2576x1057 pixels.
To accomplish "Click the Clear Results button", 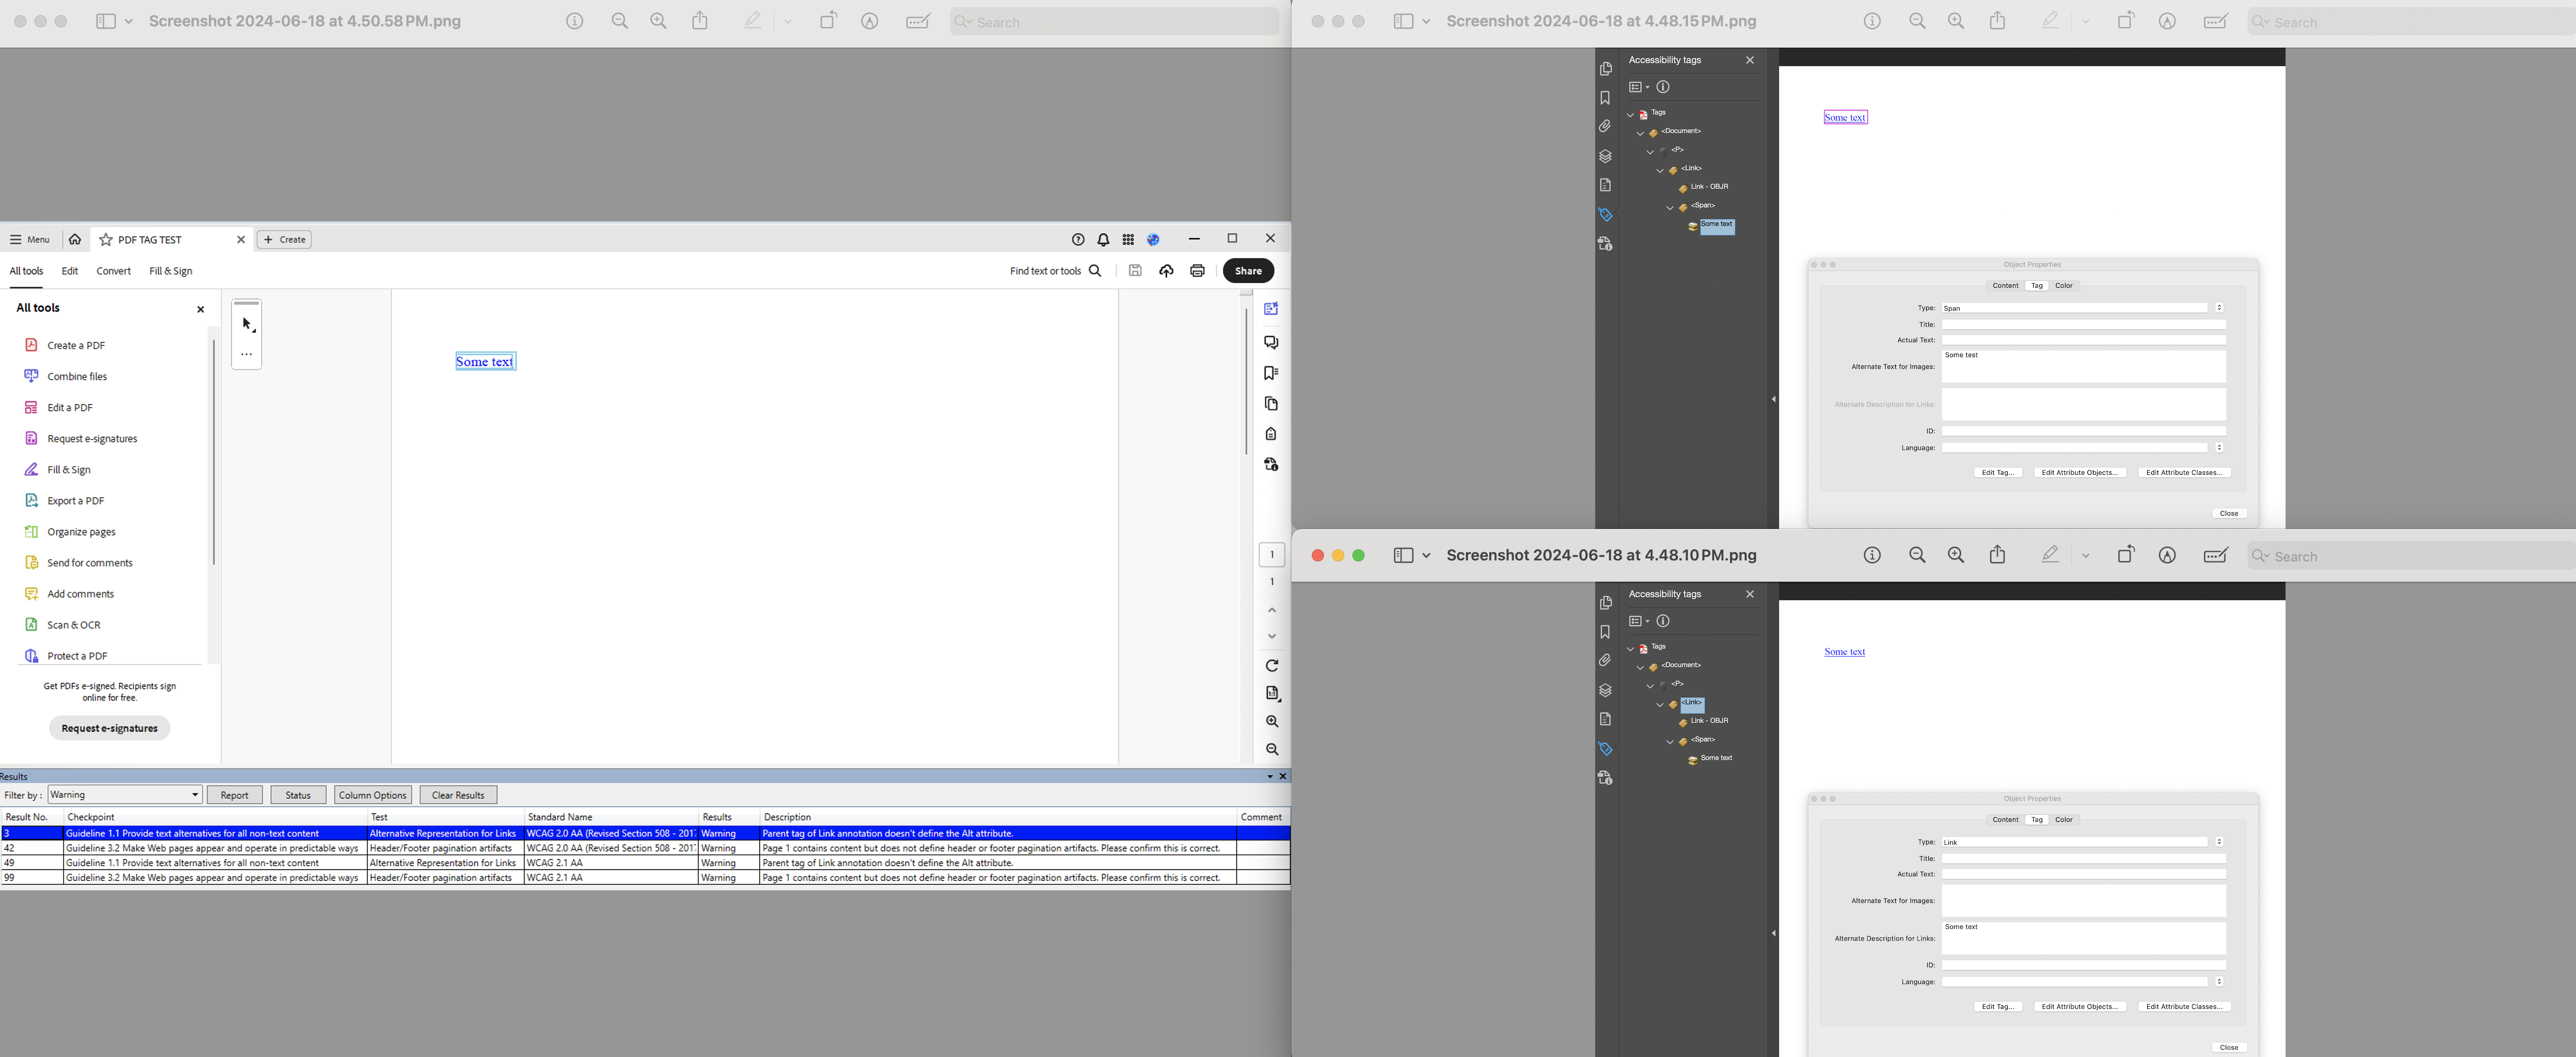I will pyautogui.click(x=458, y=795).
